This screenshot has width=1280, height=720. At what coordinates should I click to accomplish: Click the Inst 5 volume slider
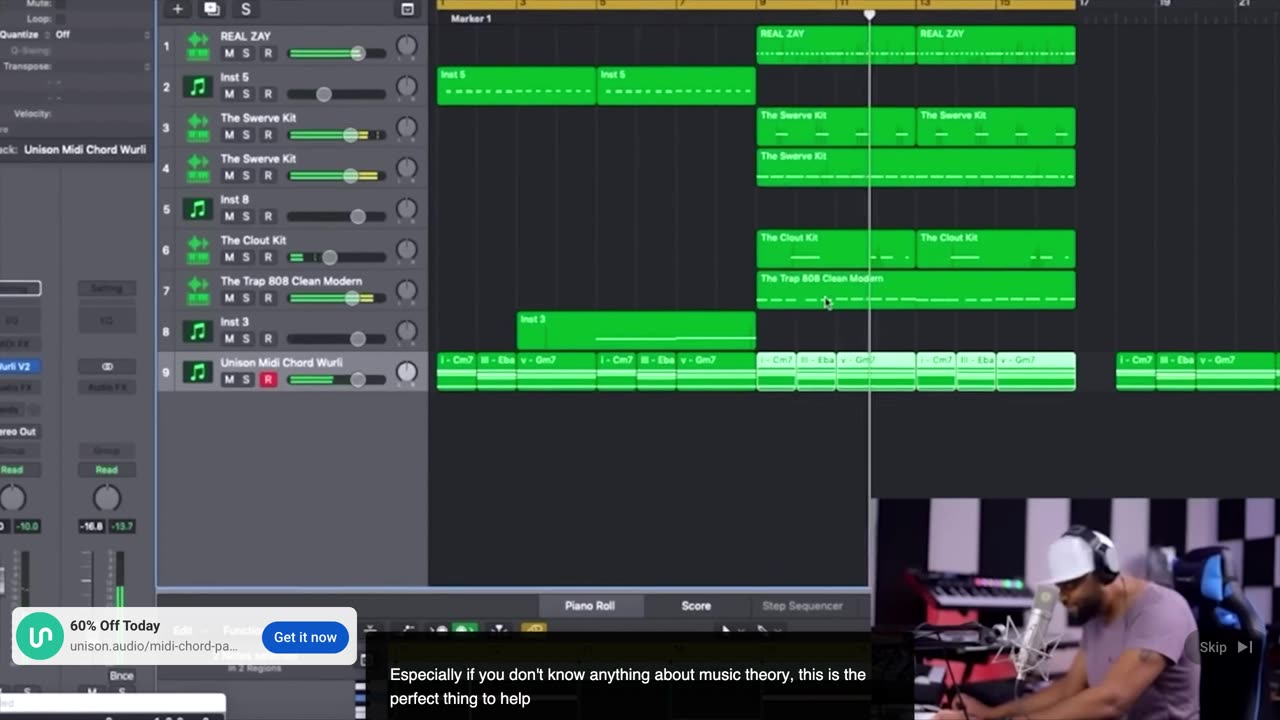pos(337,94)
